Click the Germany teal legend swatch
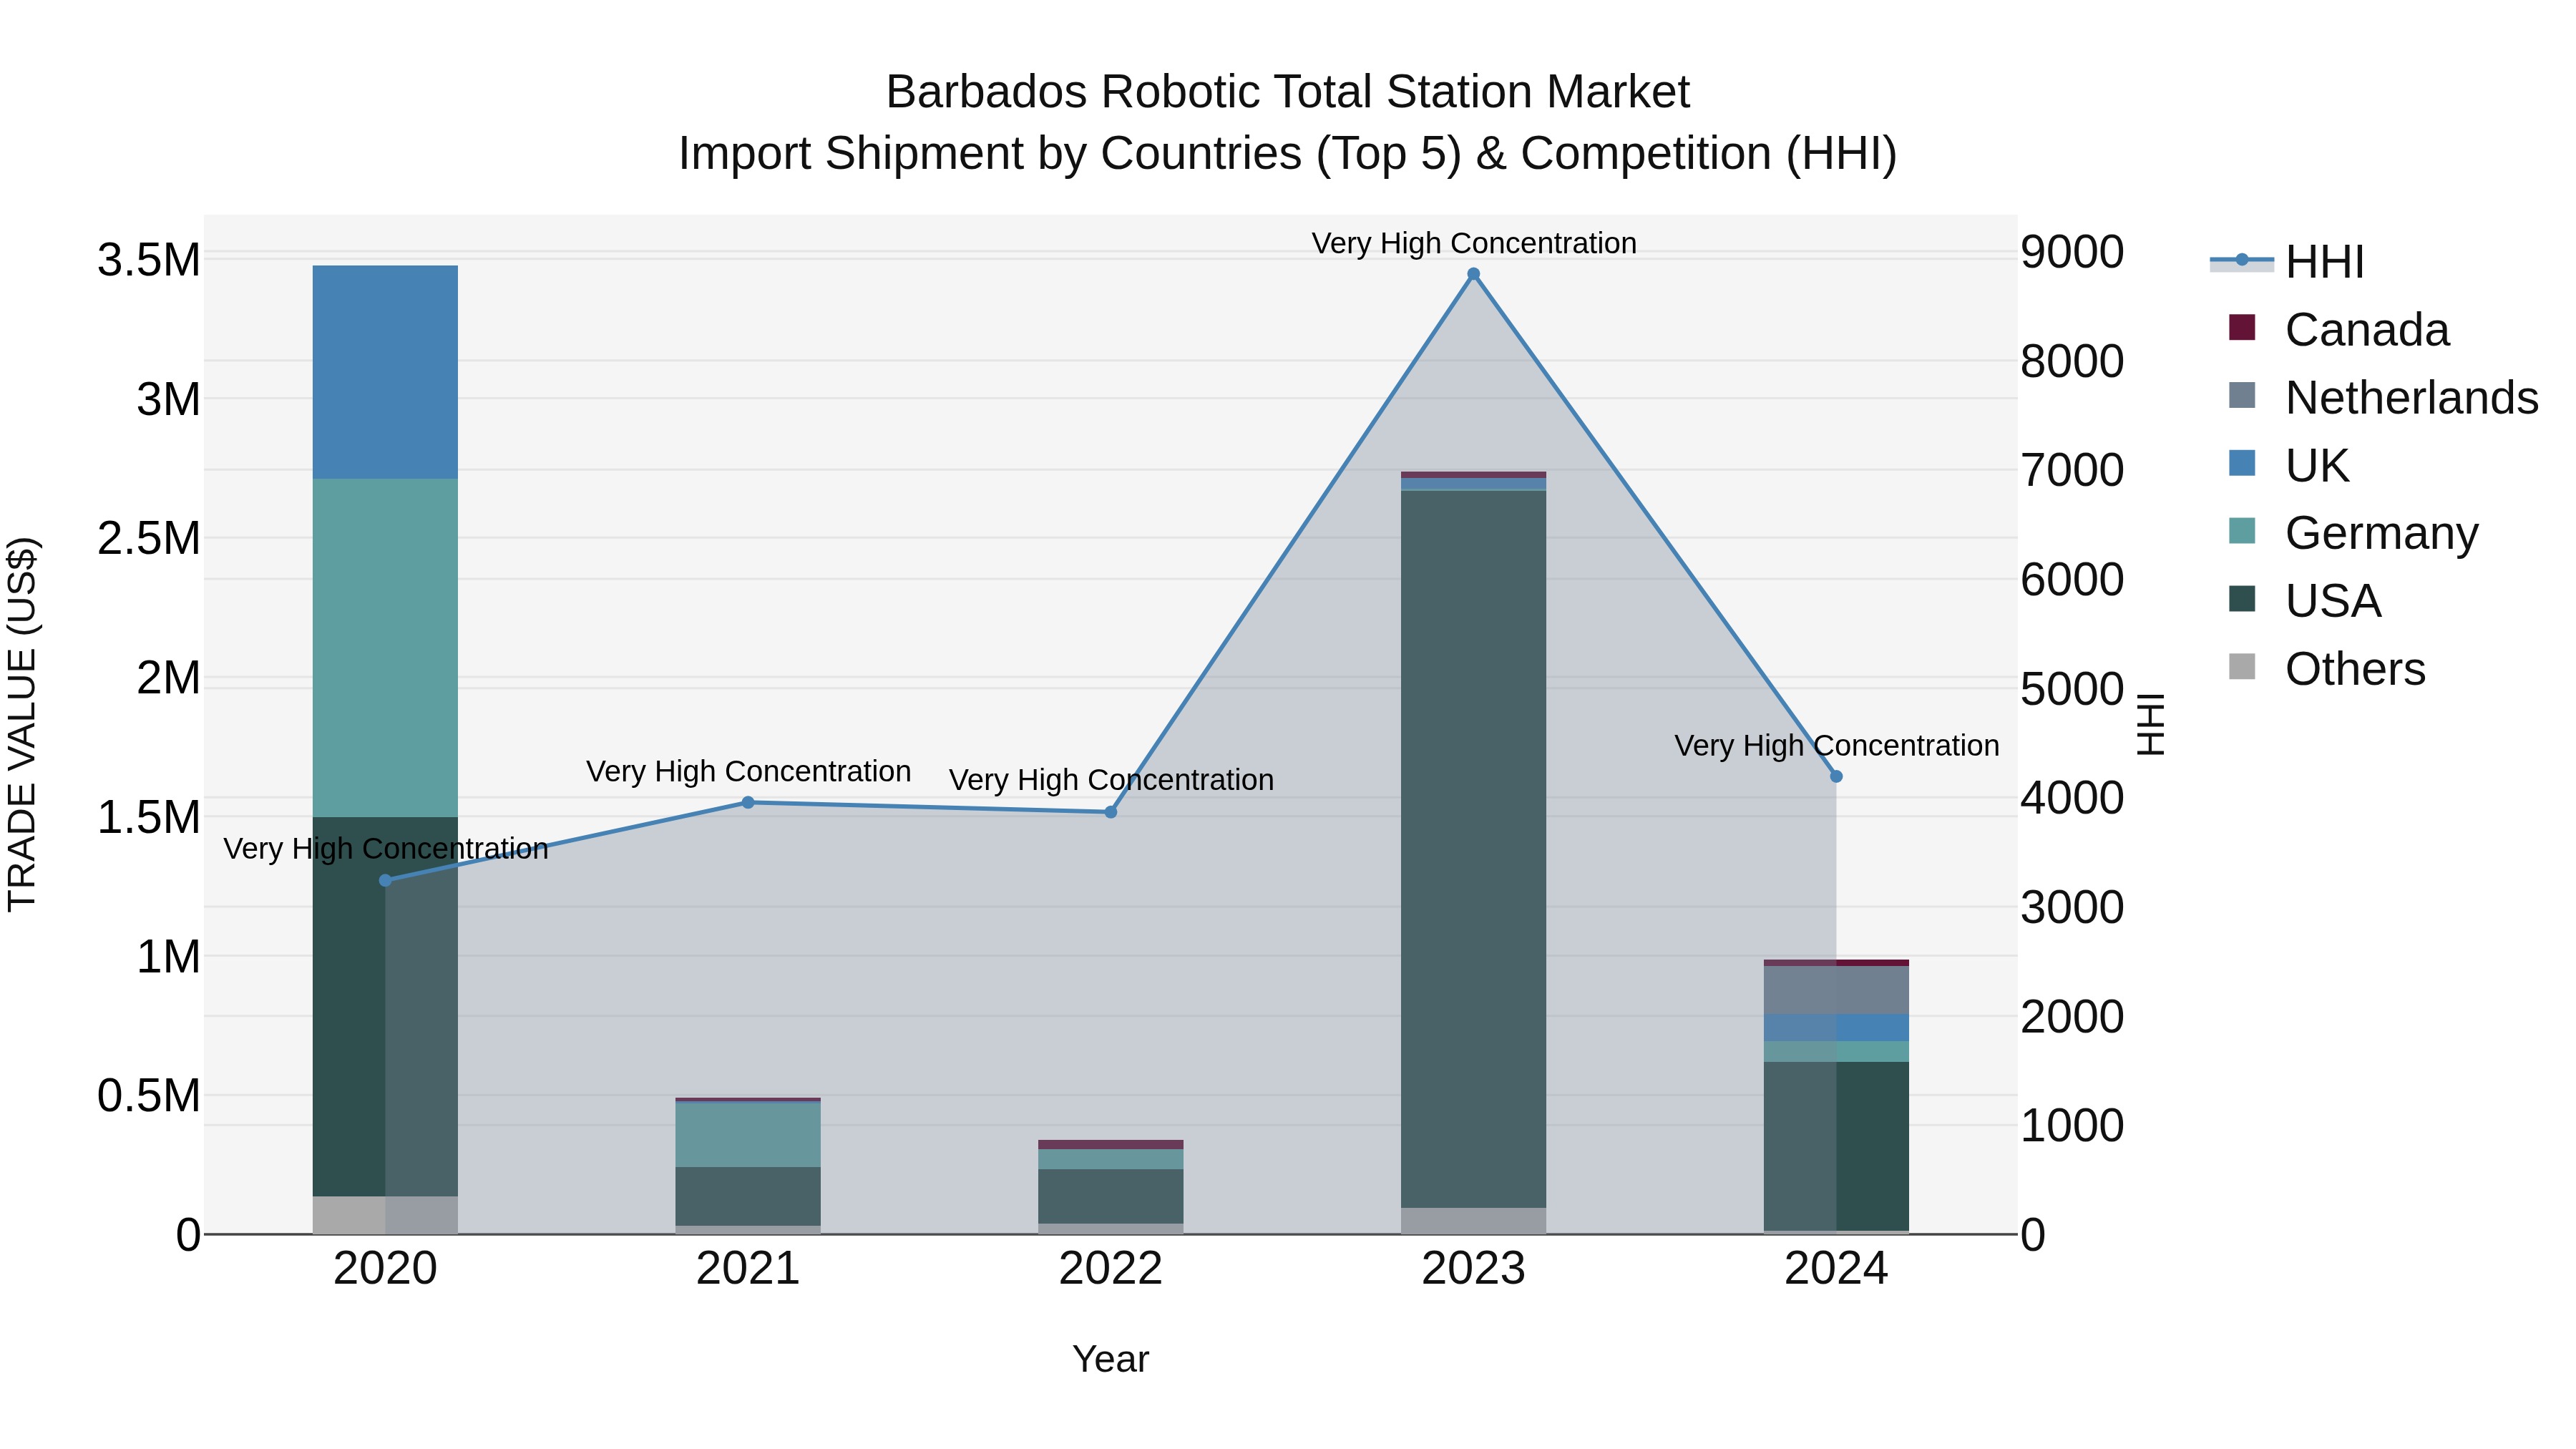 click(x=2243, y=531)
